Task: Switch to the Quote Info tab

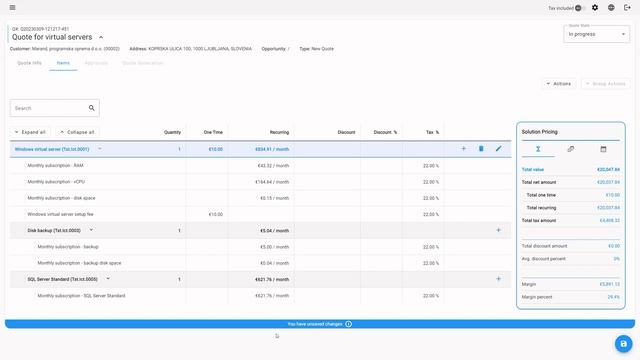Action: [x=29, y=63]
